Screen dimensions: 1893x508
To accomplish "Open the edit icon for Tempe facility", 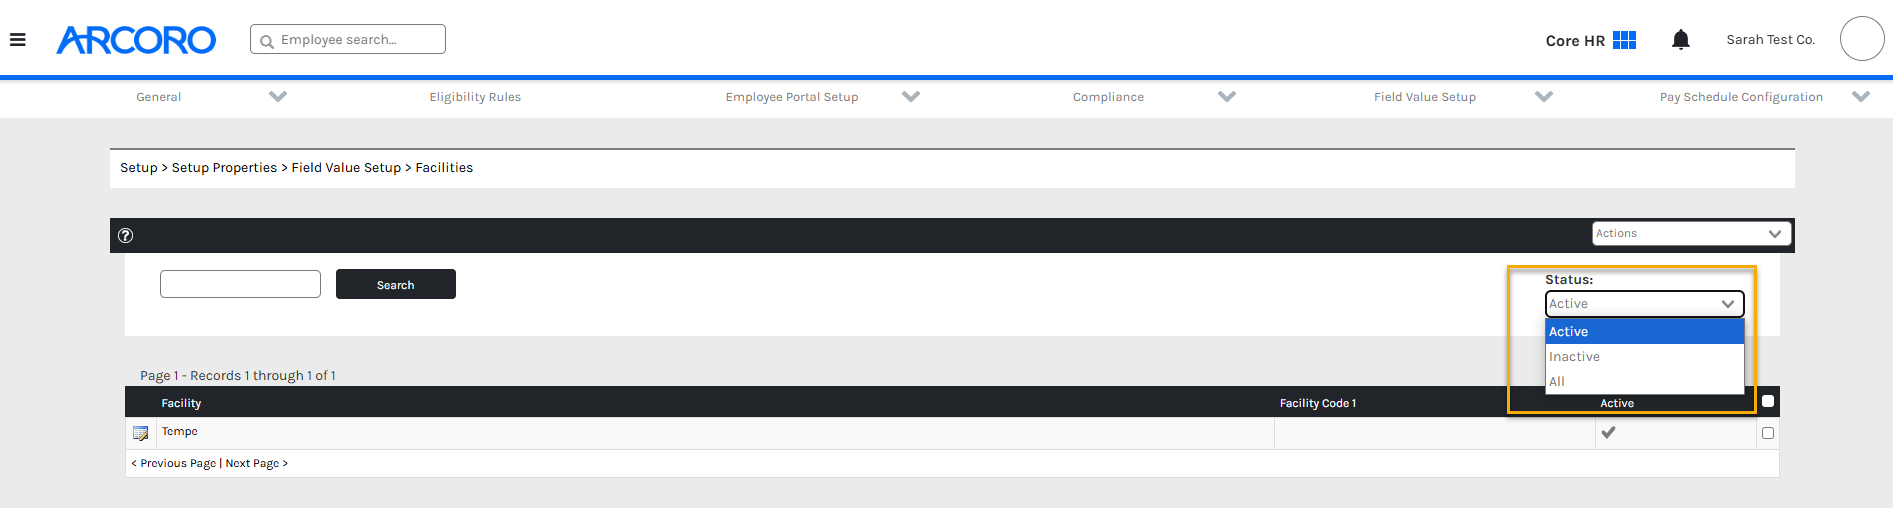I will coord(140,433).
